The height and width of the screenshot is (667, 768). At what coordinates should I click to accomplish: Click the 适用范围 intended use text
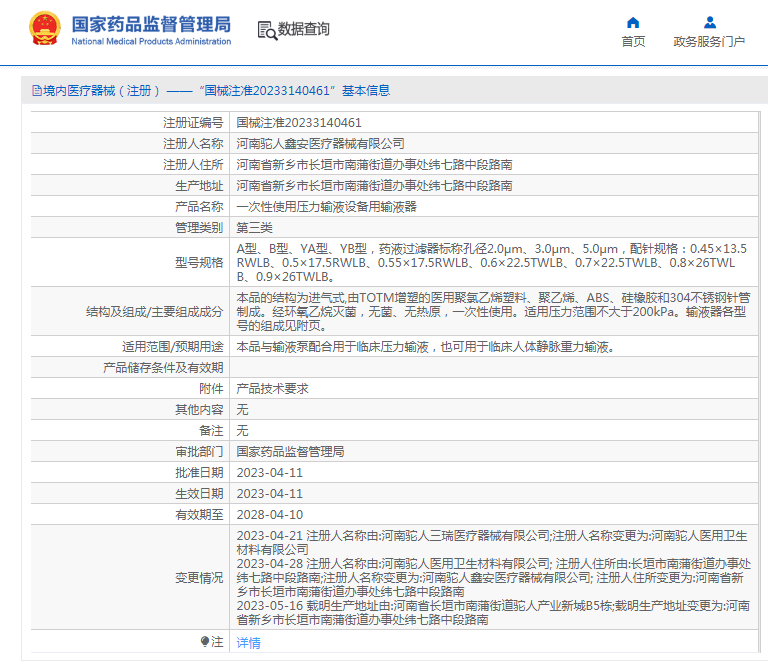pos(426,347)
